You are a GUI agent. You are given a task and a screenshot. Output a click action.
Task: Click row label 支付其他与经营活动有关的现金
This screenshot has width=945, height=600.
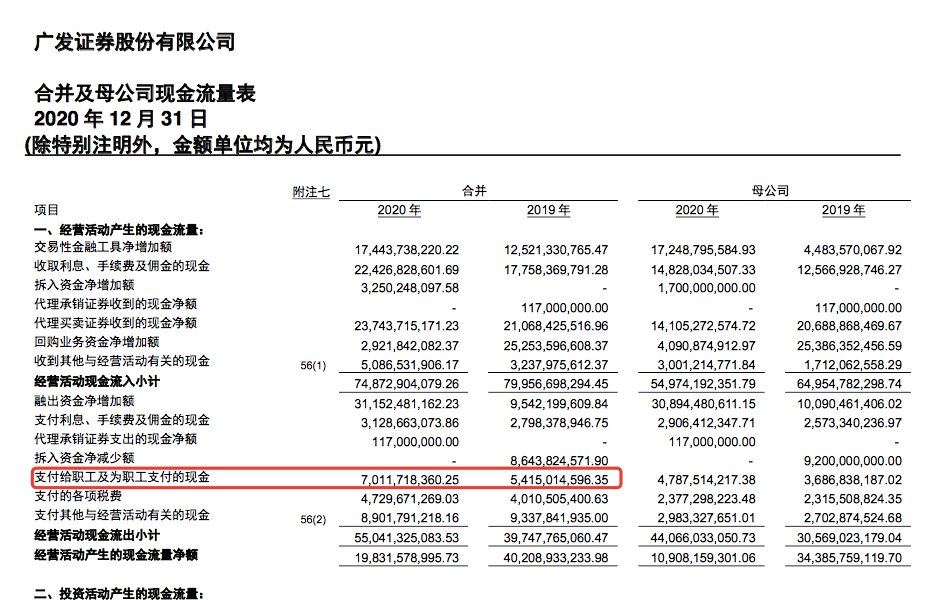click(x=122, y=515)
